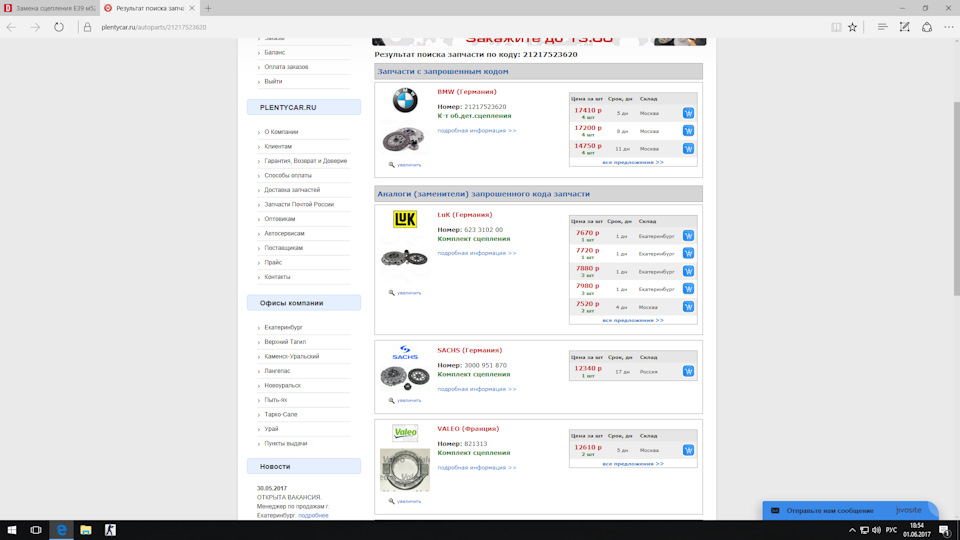Click подробнее in vacancy news
The width and height of the screenshot is (960, 540).
click(313, 516)
